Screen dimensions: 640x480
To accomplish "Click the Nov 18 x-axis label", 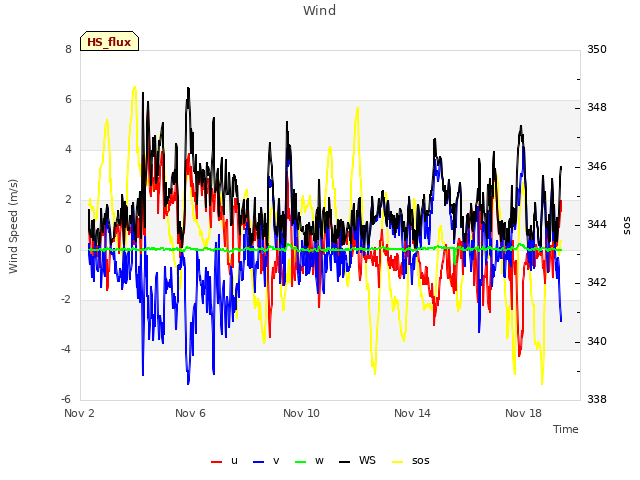I will (523, 413).
